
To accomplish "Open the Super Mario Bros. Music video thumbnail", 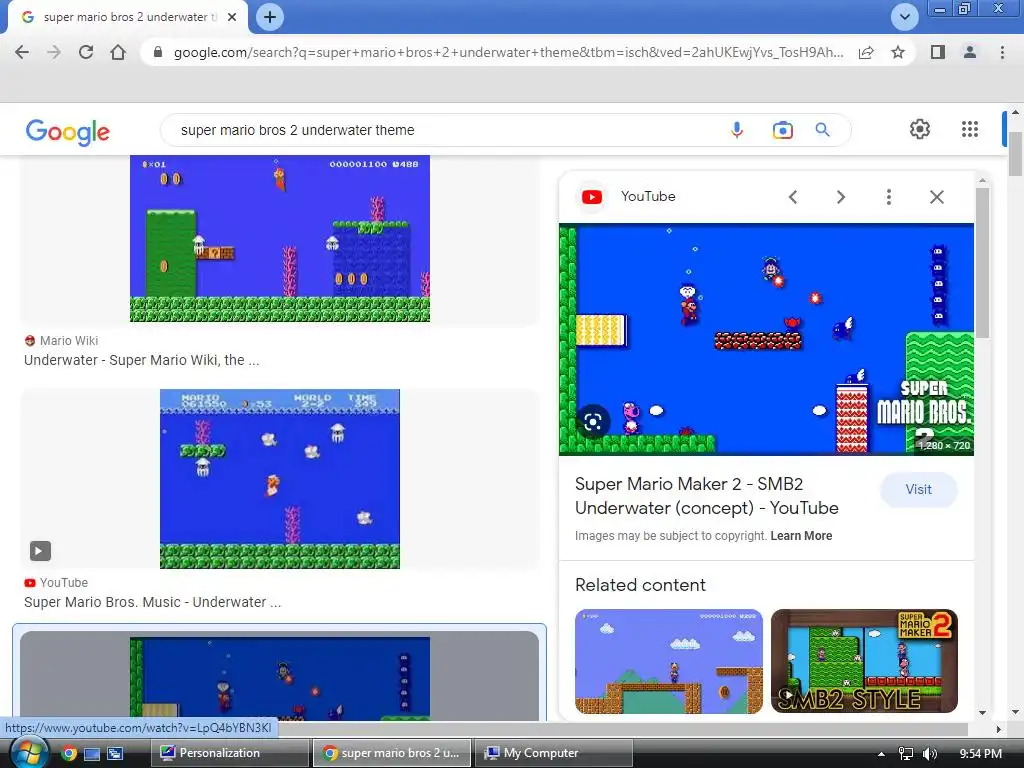I will pyautogui.click(x=280, y=479).
